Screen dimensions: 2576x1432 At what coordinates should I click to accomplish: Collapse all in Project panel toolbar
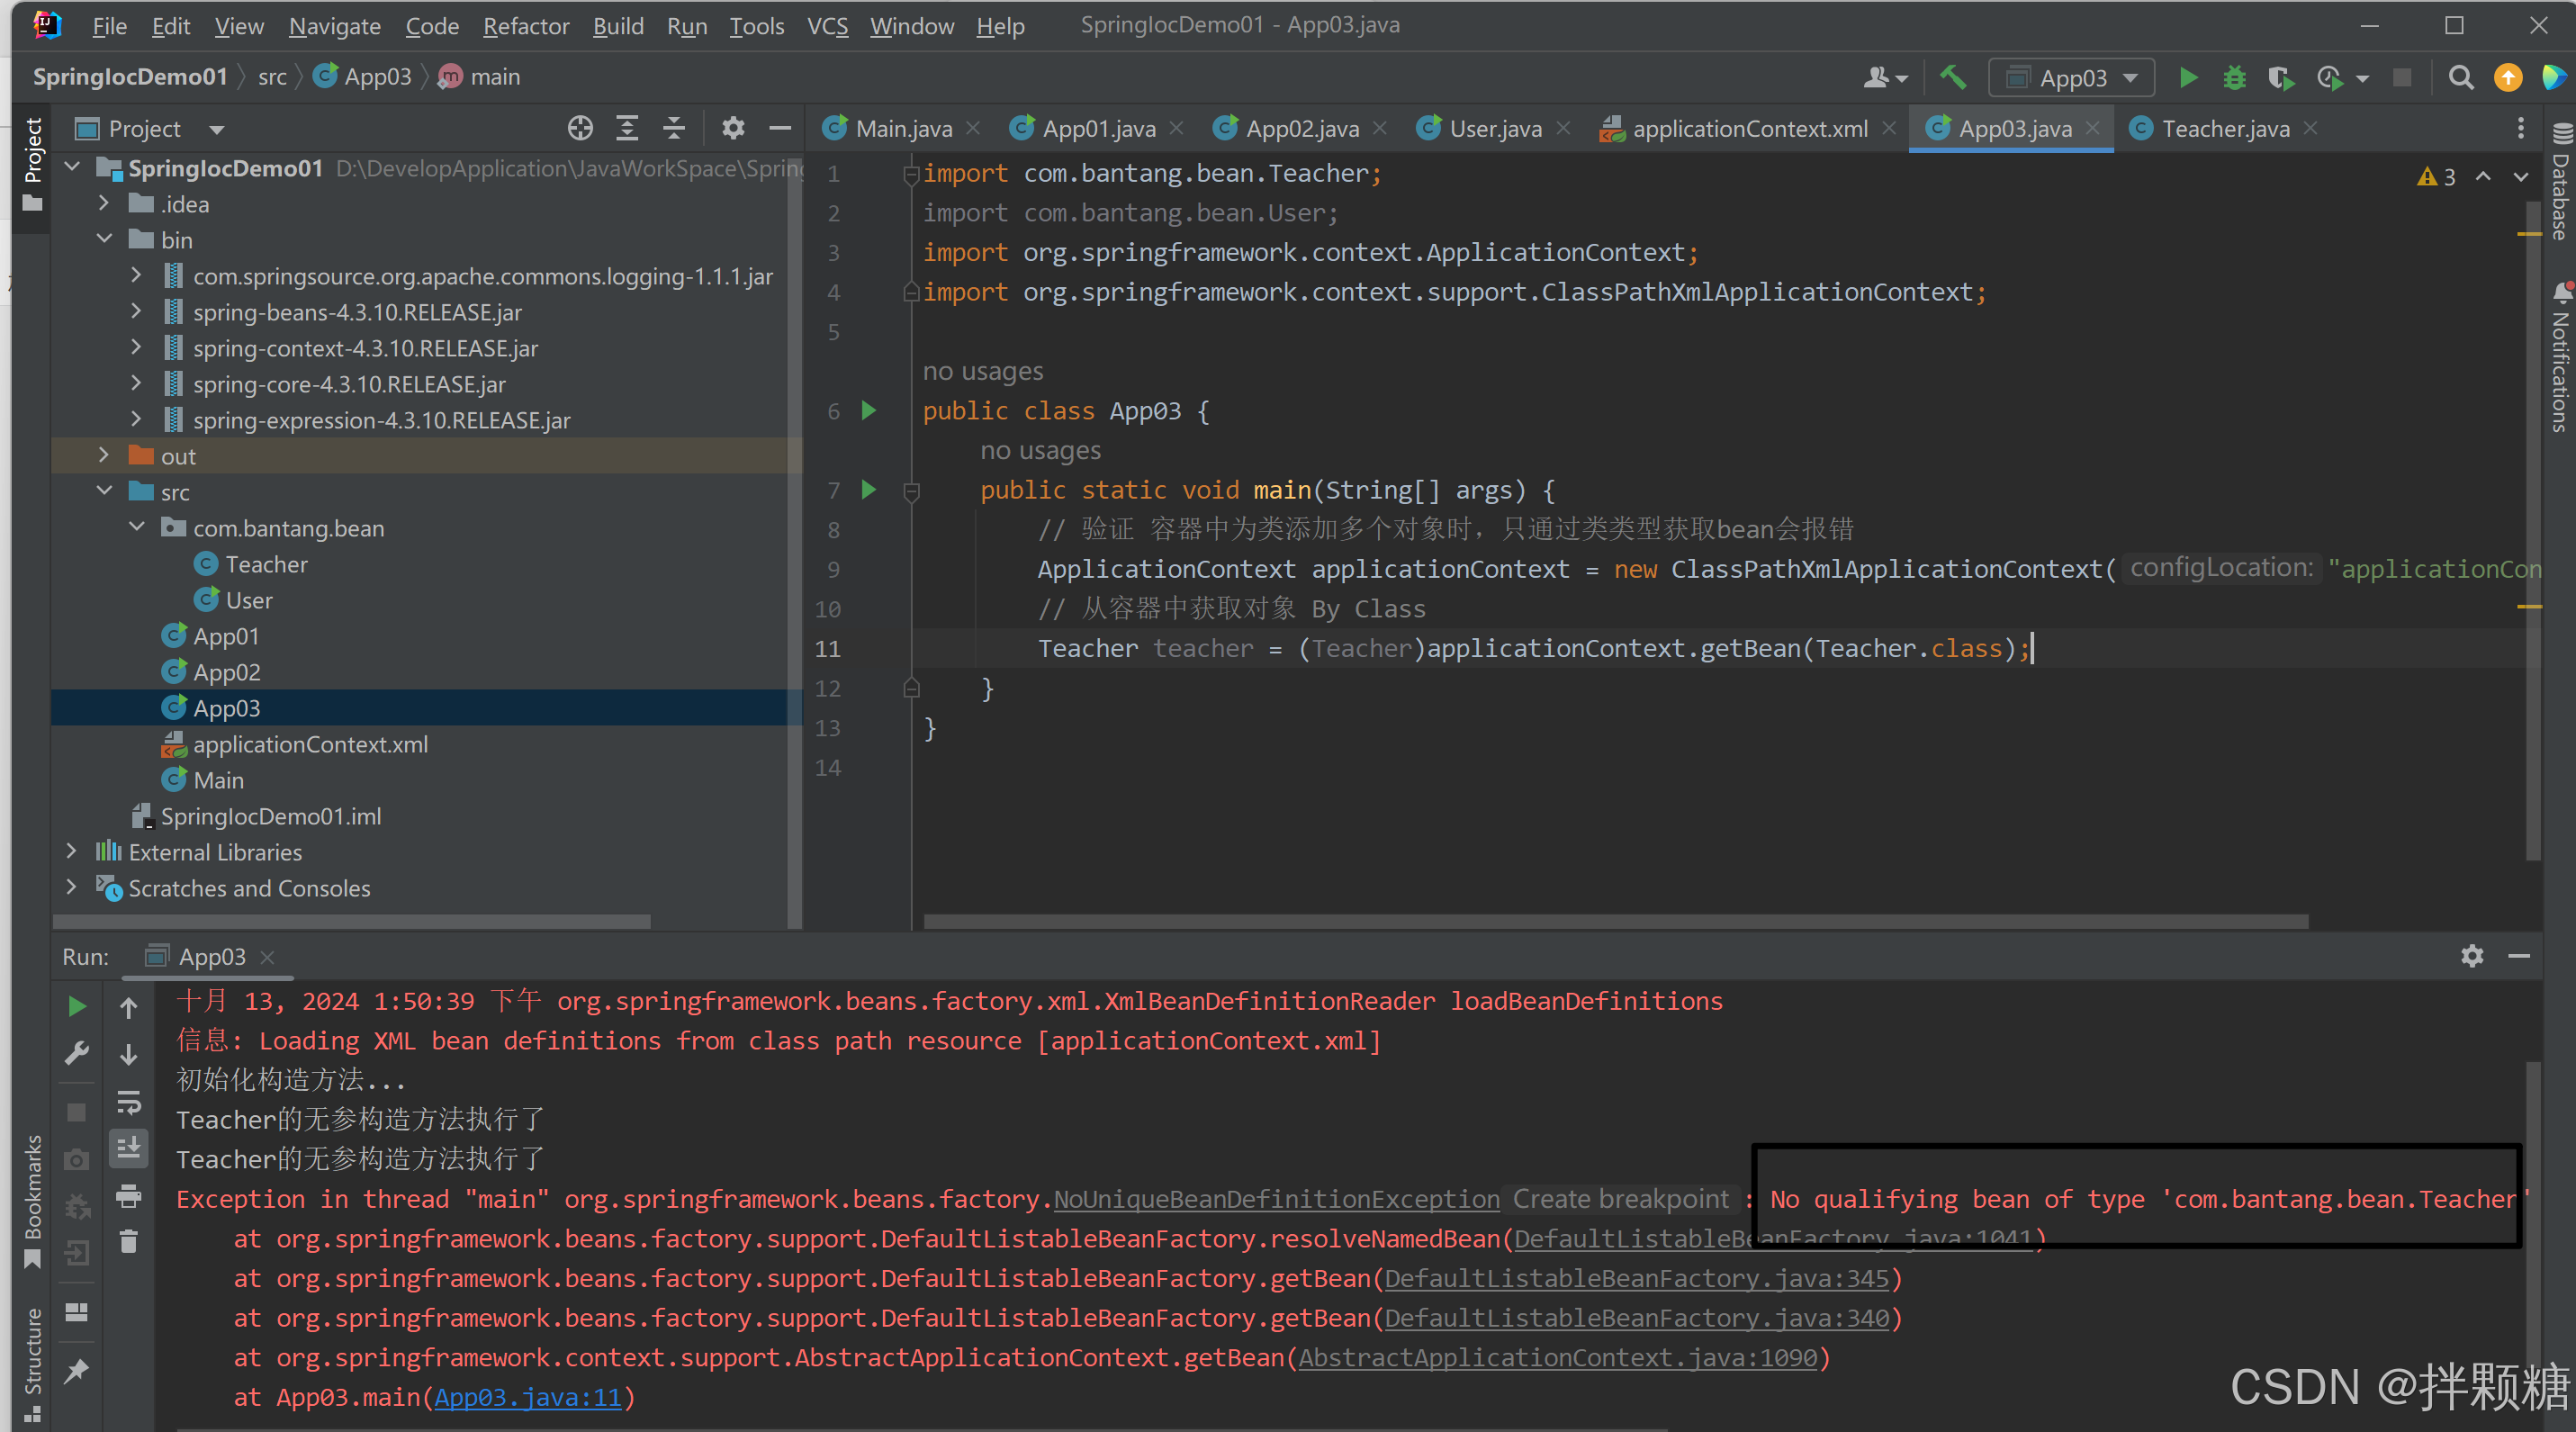674,128
